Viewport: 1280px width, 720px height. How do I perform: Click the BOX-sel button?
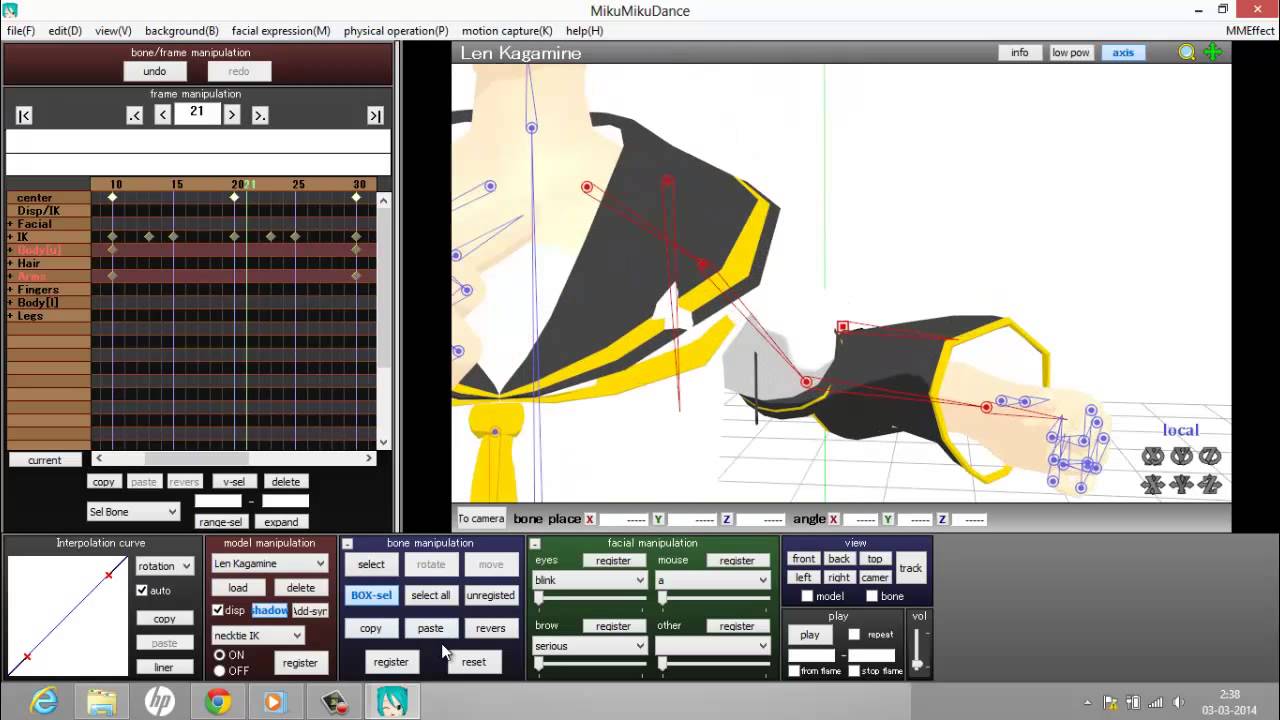tap(371, 595)
